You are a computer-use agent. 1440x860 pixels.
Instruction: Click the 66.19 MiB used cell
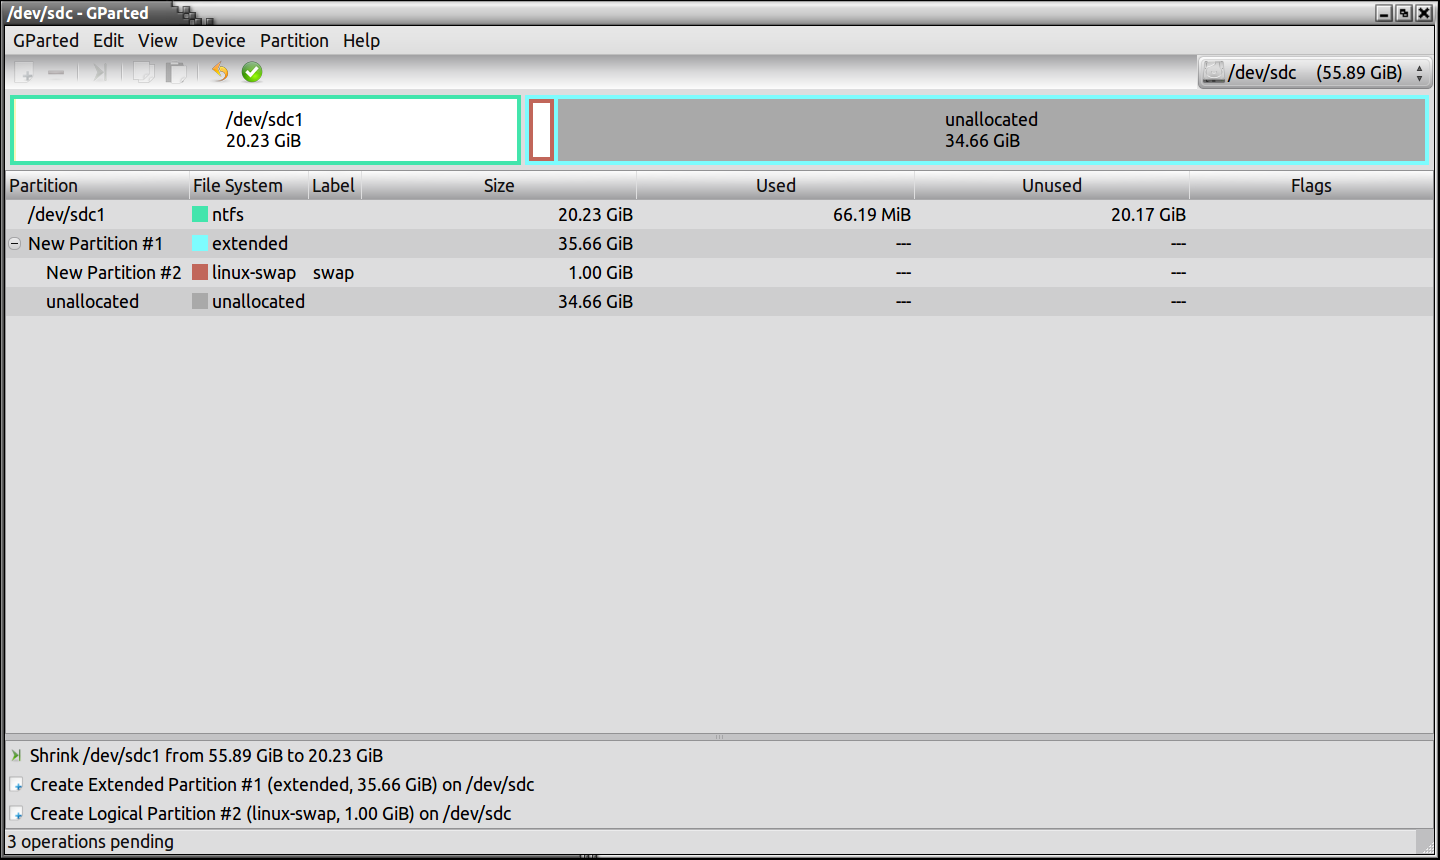click(872, 215)
